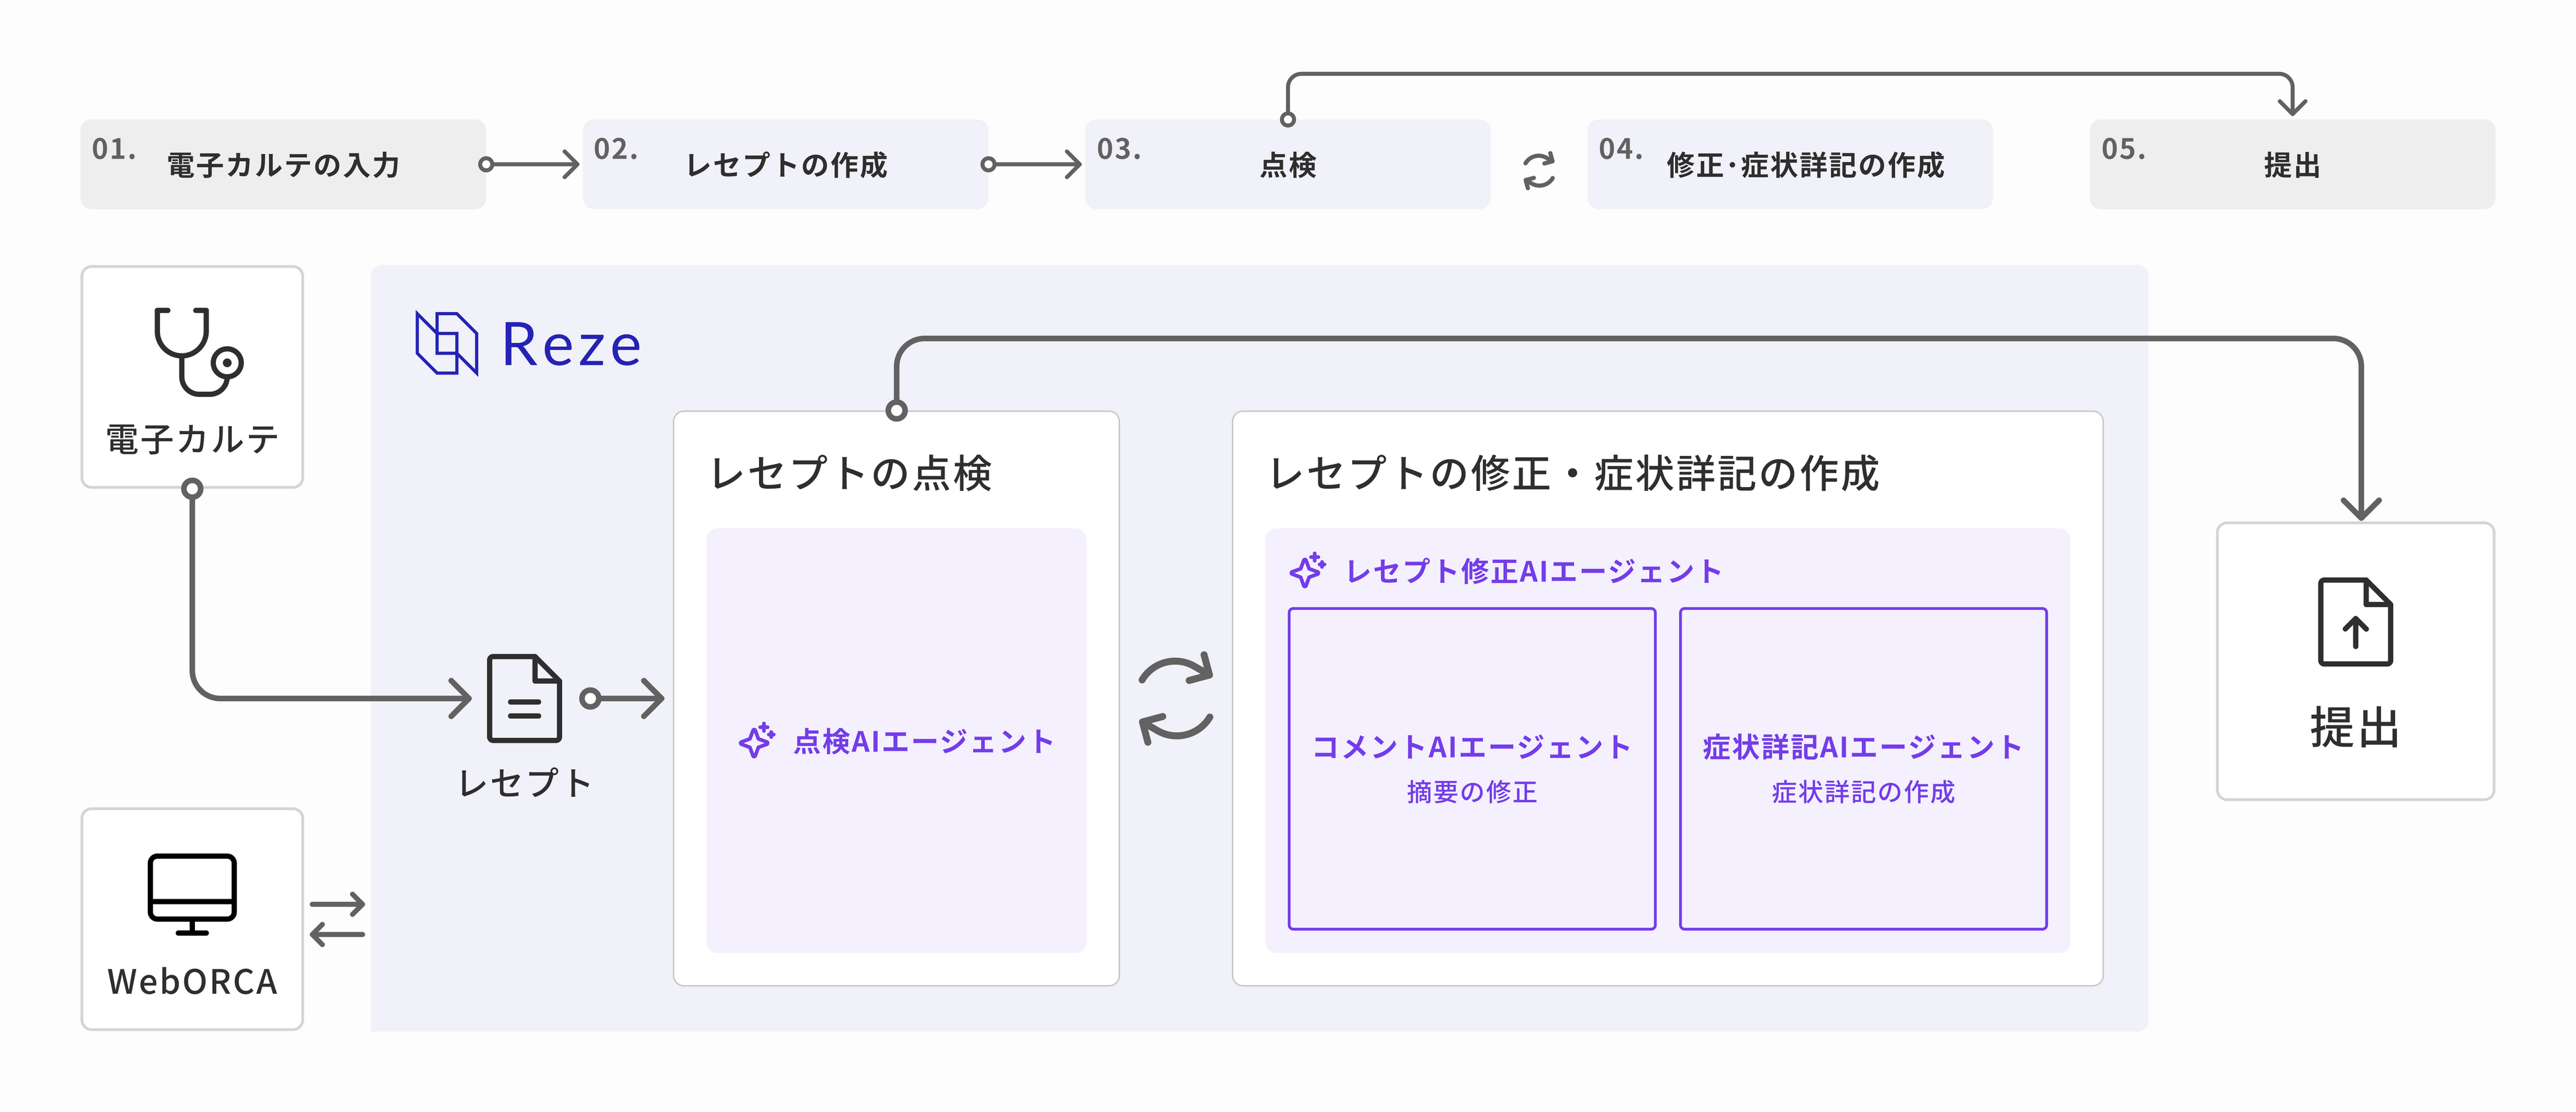
Task: Click the sparkle icon beside 点検AIエージェント
Action: click(757, 741)
